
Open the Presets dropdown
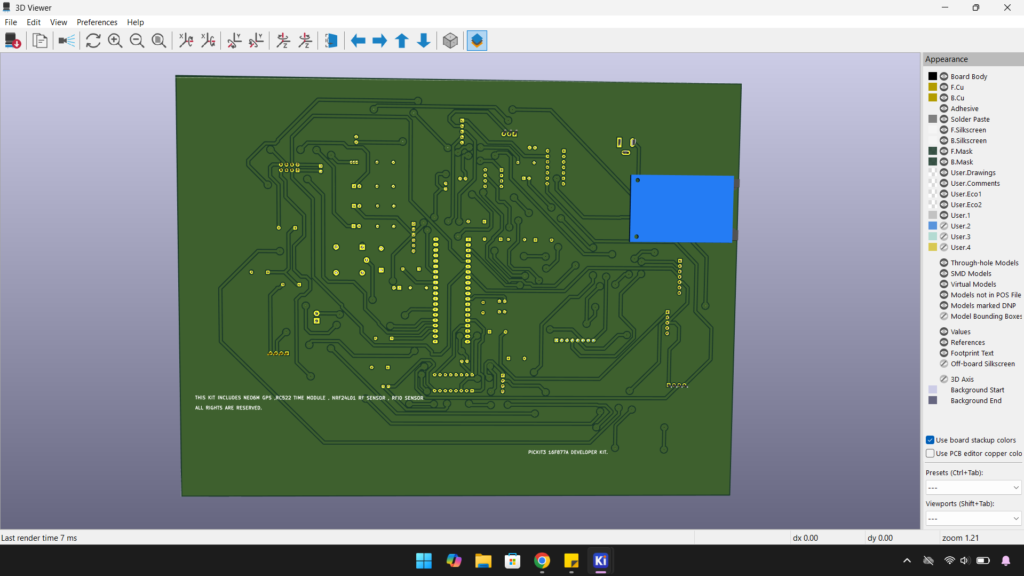(973, 488)
